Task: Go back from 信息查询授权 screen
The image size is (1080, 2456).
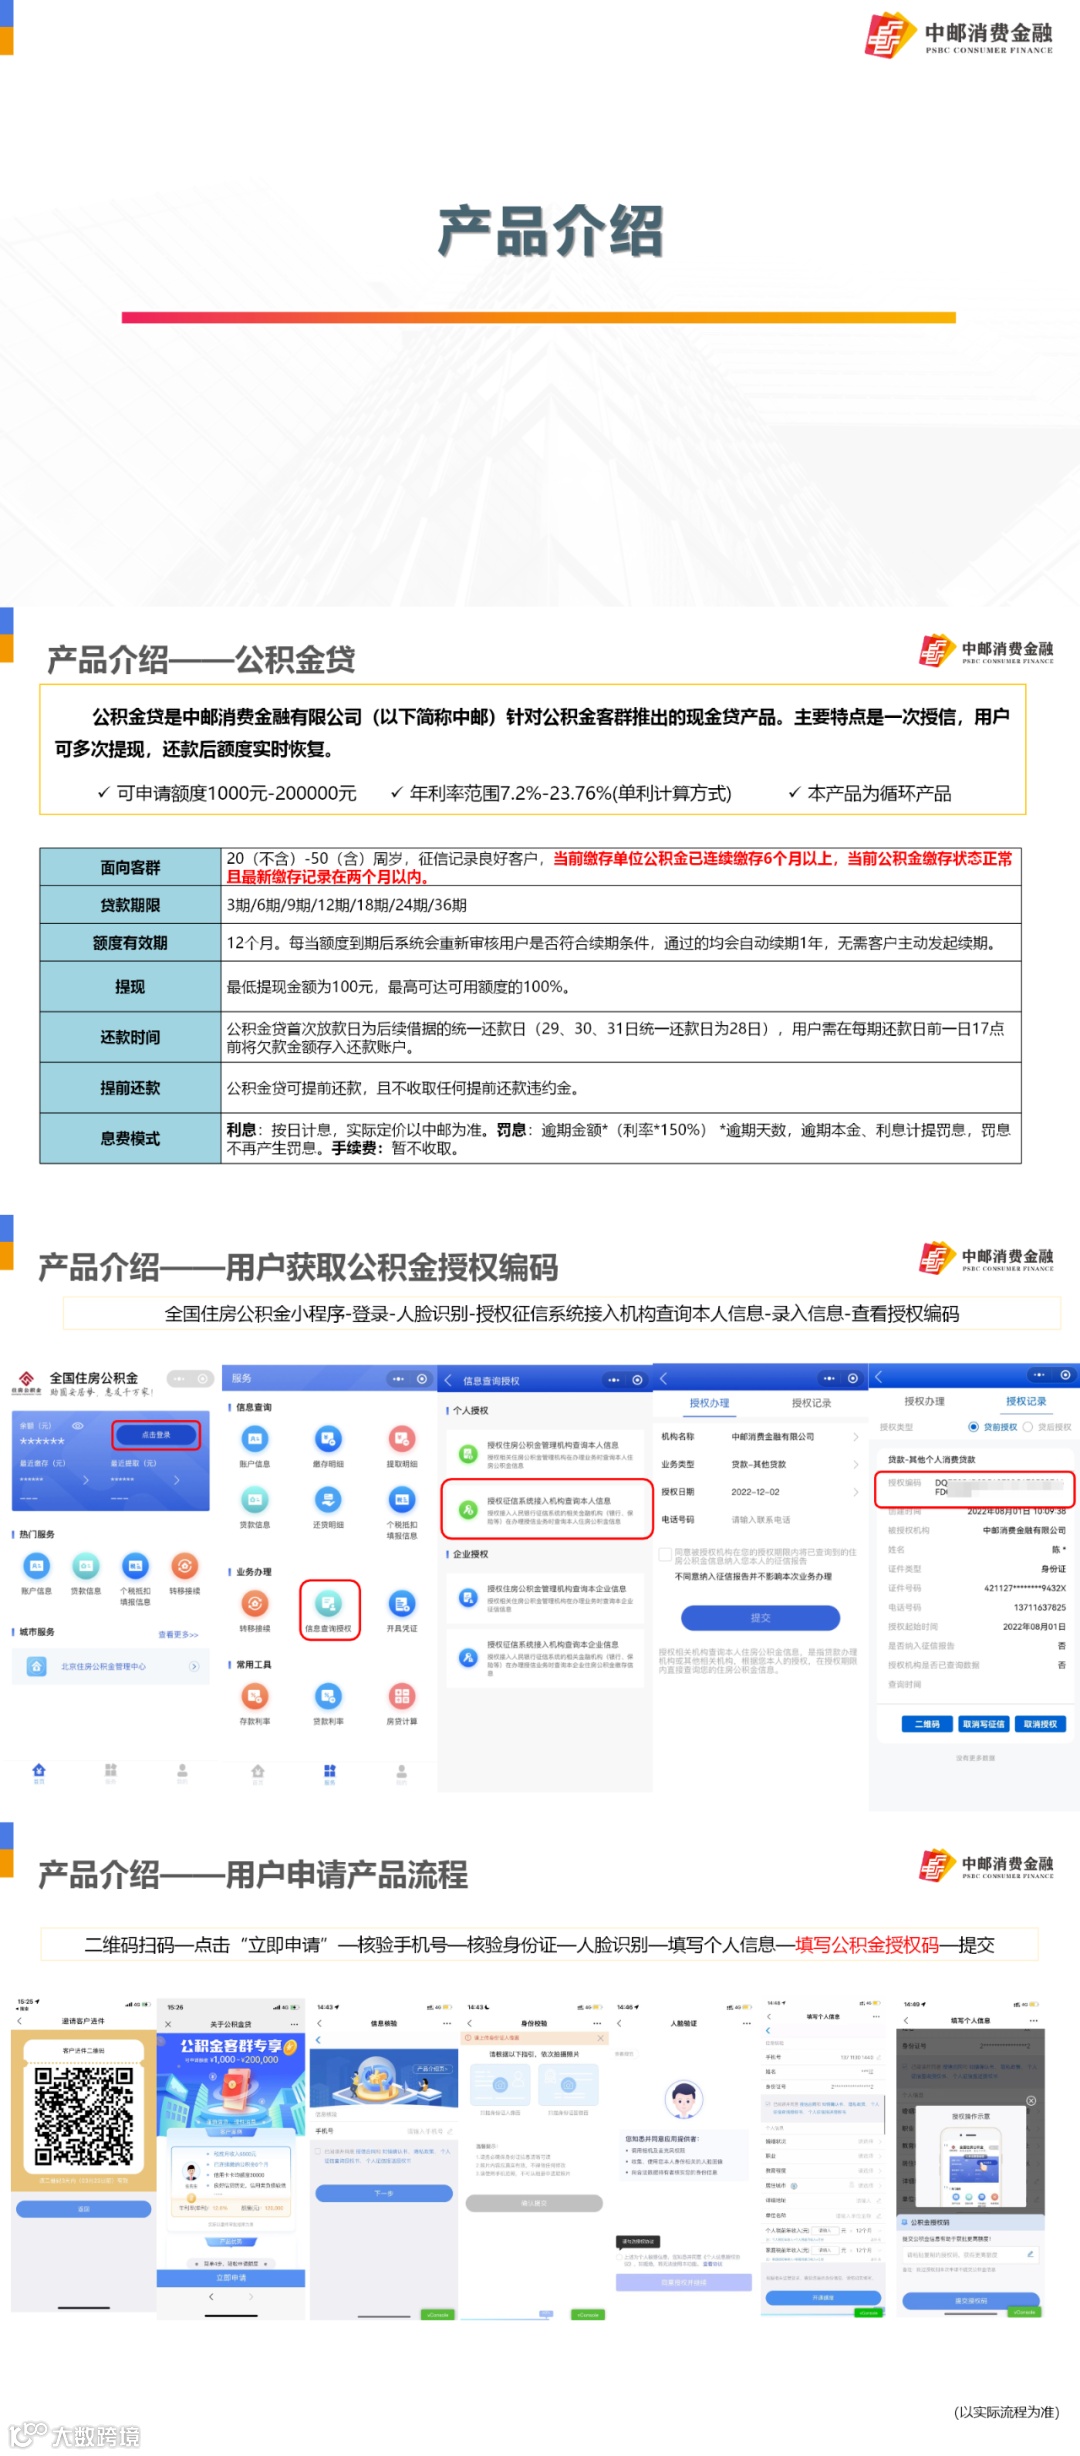Action: point(449,1380)
